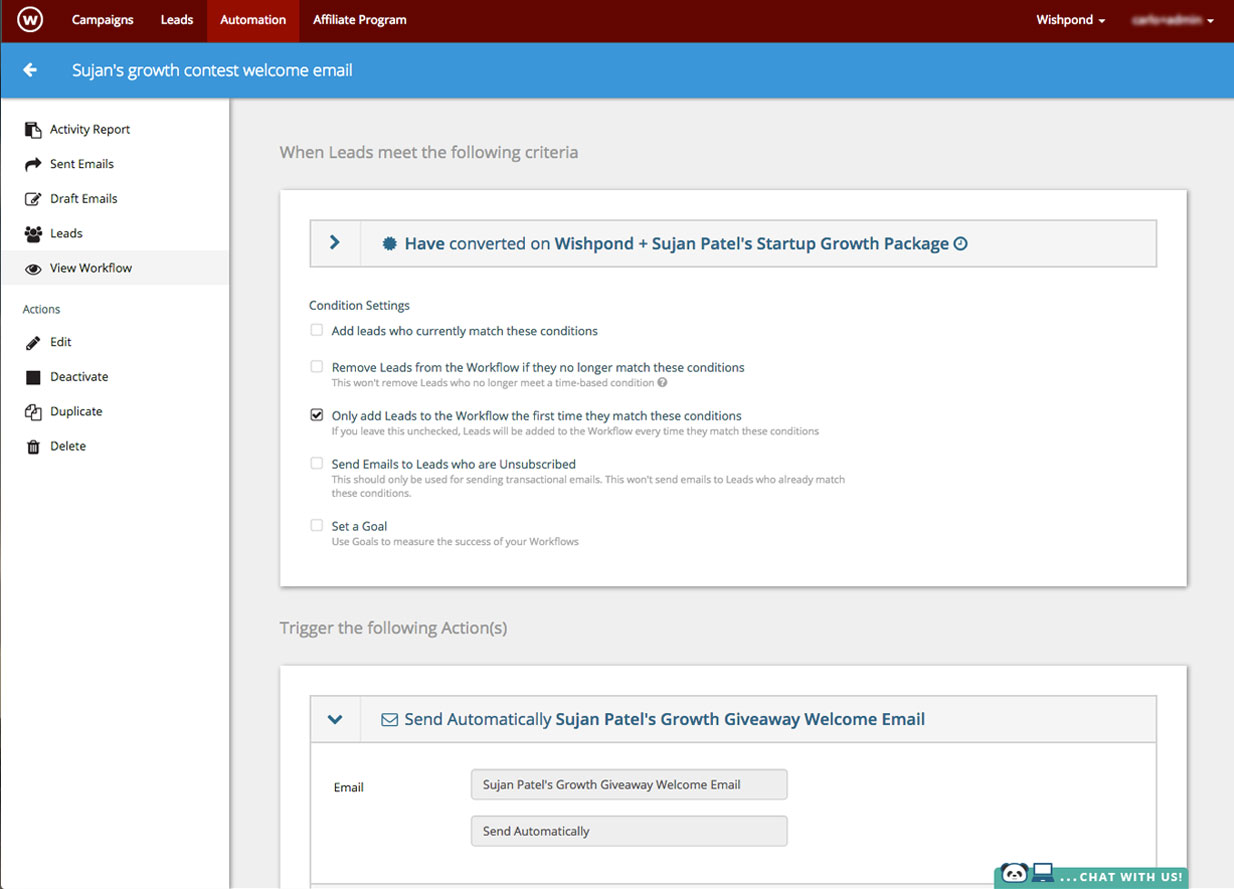The width and height of the screenshot is (1234, 889).
Task: Check Remove Leads from the Workflow option
Action: click(317, 367)
